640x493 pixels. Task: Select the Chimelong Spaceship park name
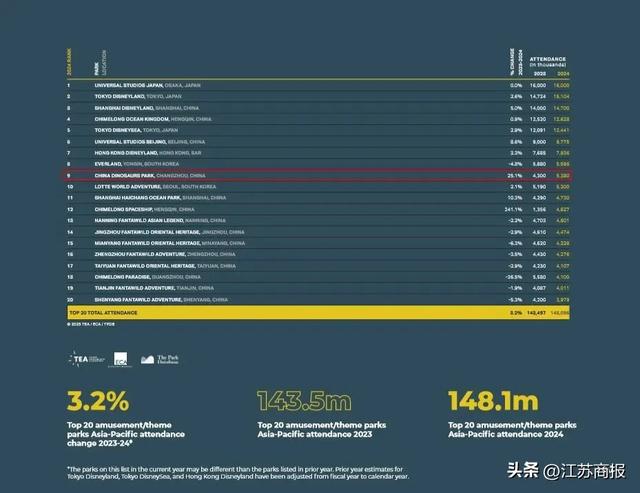[x=123, y=209]
